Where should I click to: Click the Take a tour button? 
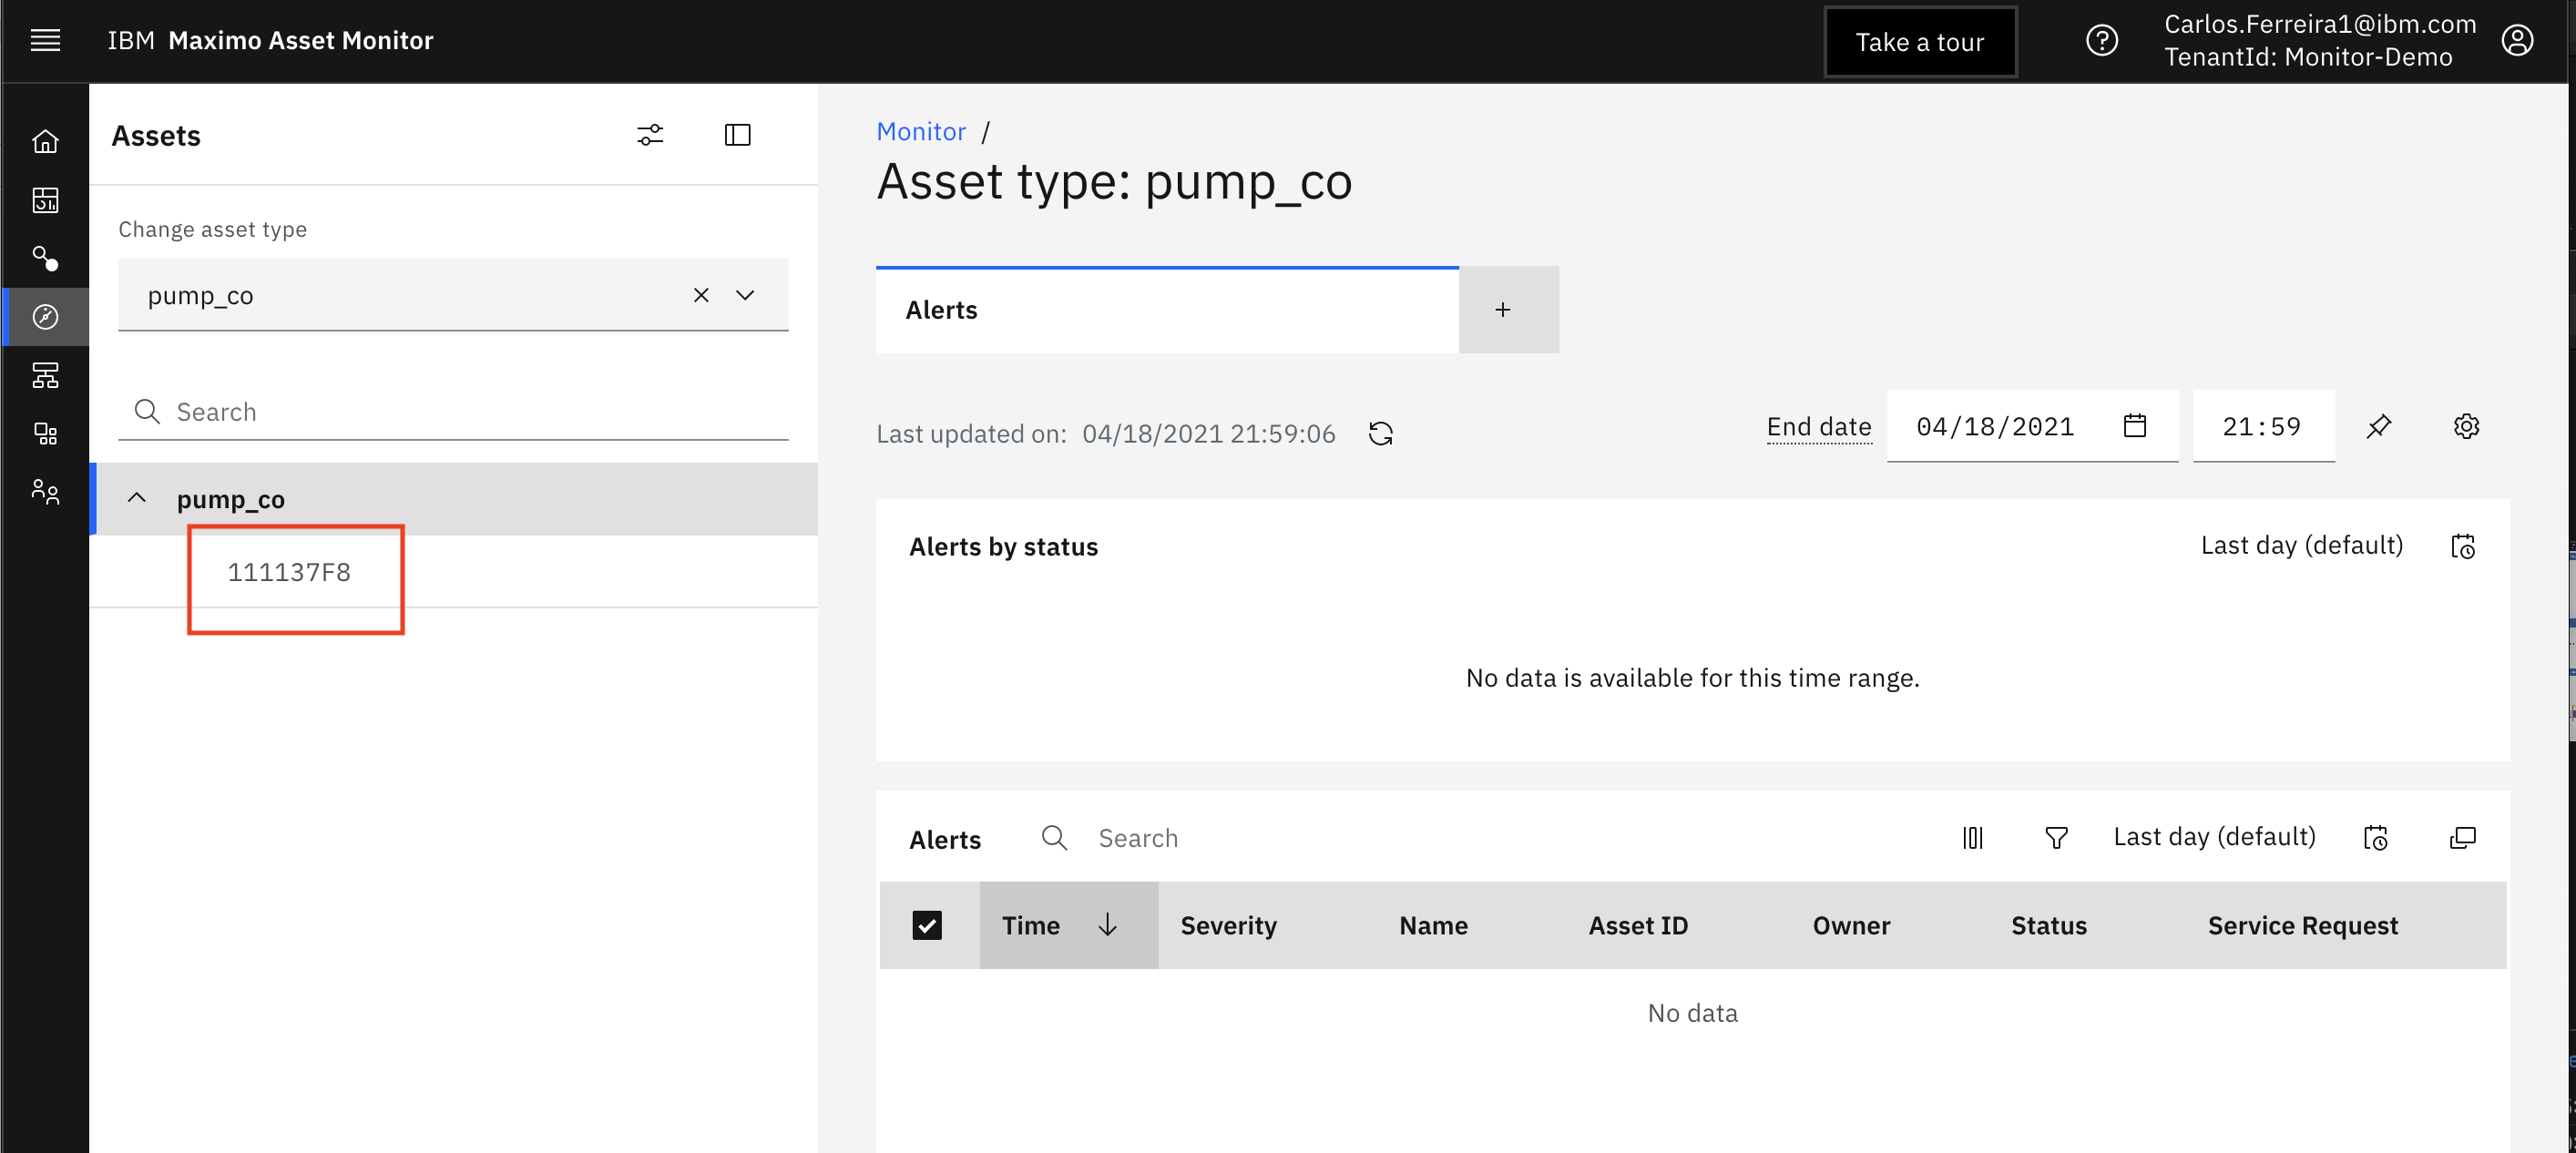(x=1920, y=41)
